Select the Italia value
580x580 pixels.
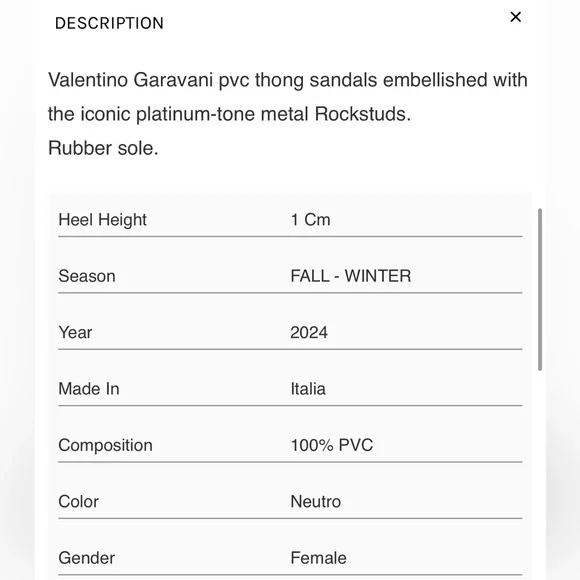[308, 389]
